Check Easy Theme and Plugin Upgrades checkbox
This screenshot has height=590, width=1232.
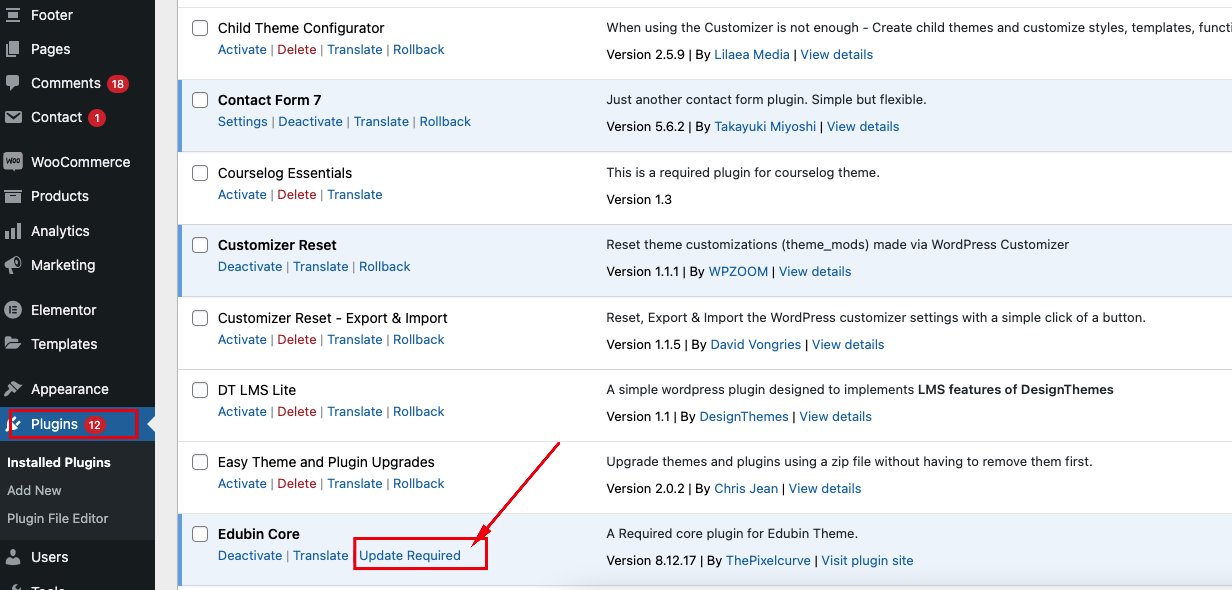(200, 462)
